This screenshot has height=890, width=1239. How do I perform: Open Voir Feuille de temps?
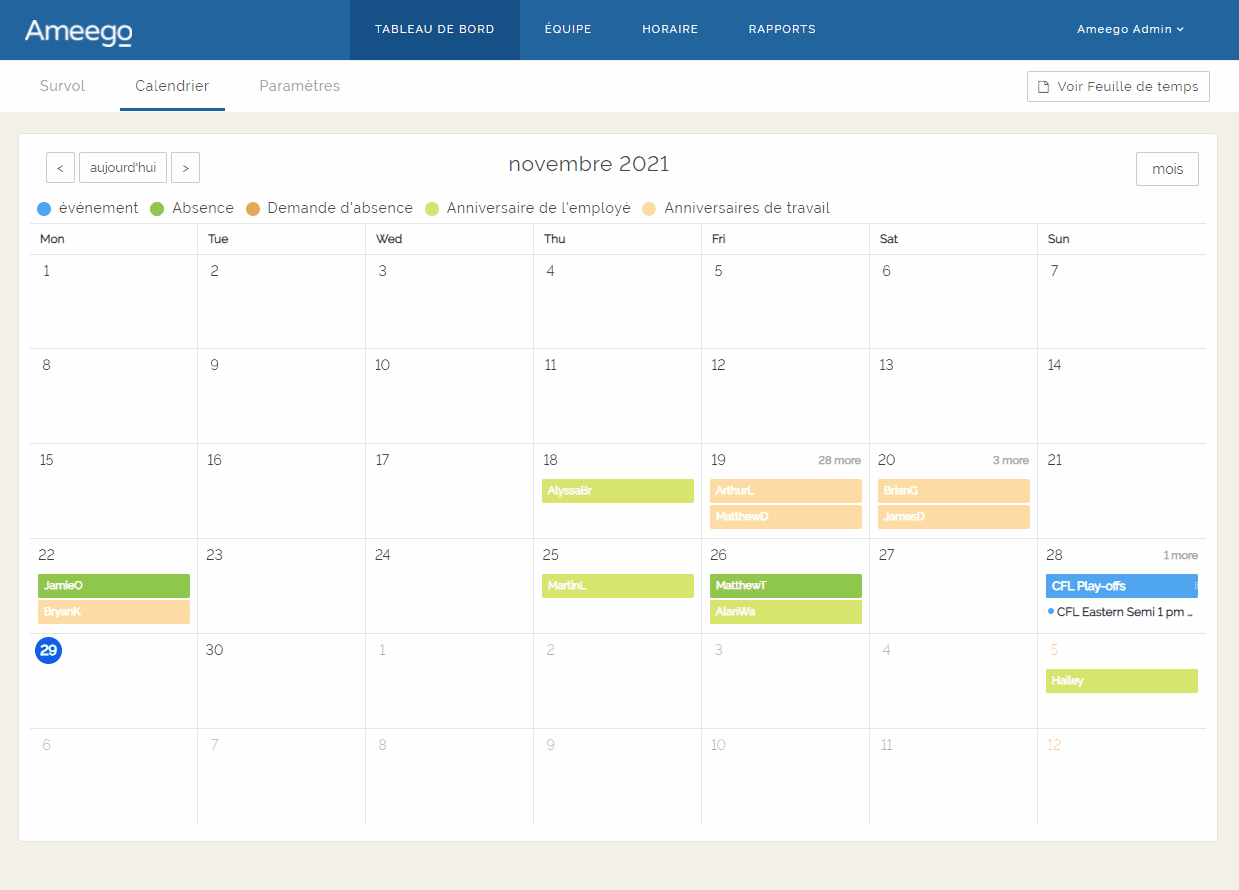[1117, 86]
